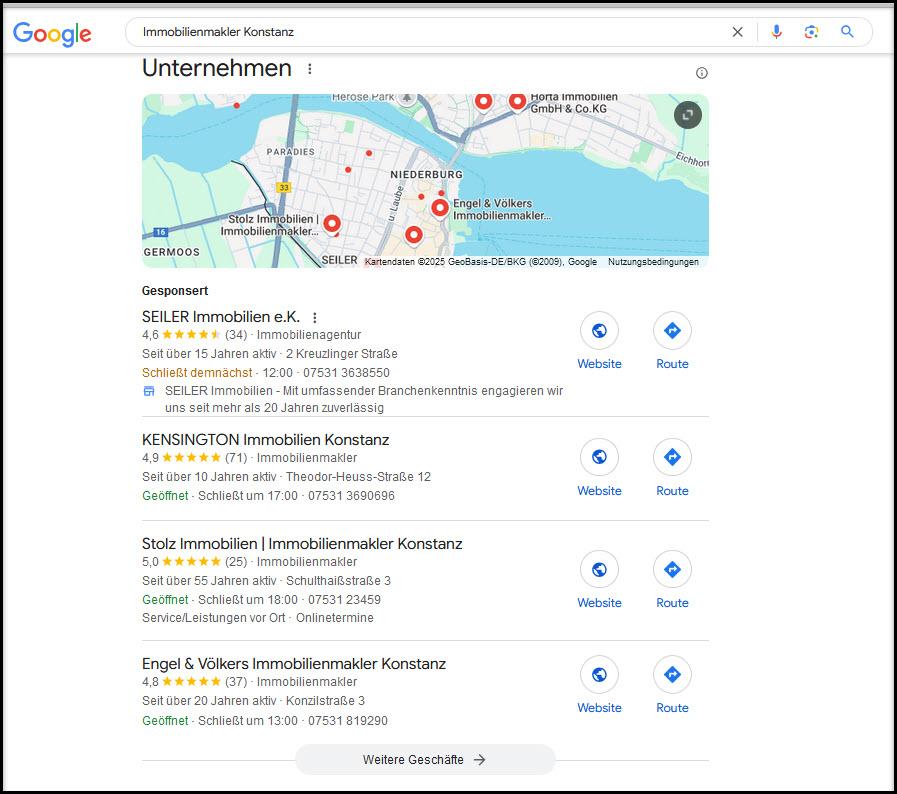Expand the map to fullscreen
Image resolution: width=897 pixels, height=794 pixels.
tap(688, 115)
